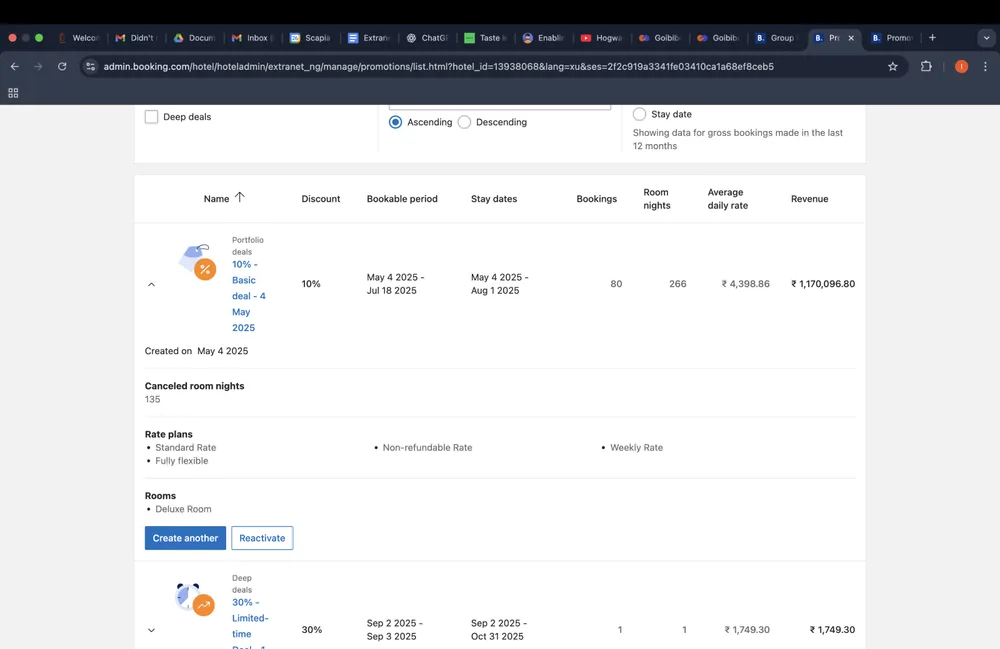Click the Bookable period column header
Viewport: 1000px width, 649px height.
[402, 199]
